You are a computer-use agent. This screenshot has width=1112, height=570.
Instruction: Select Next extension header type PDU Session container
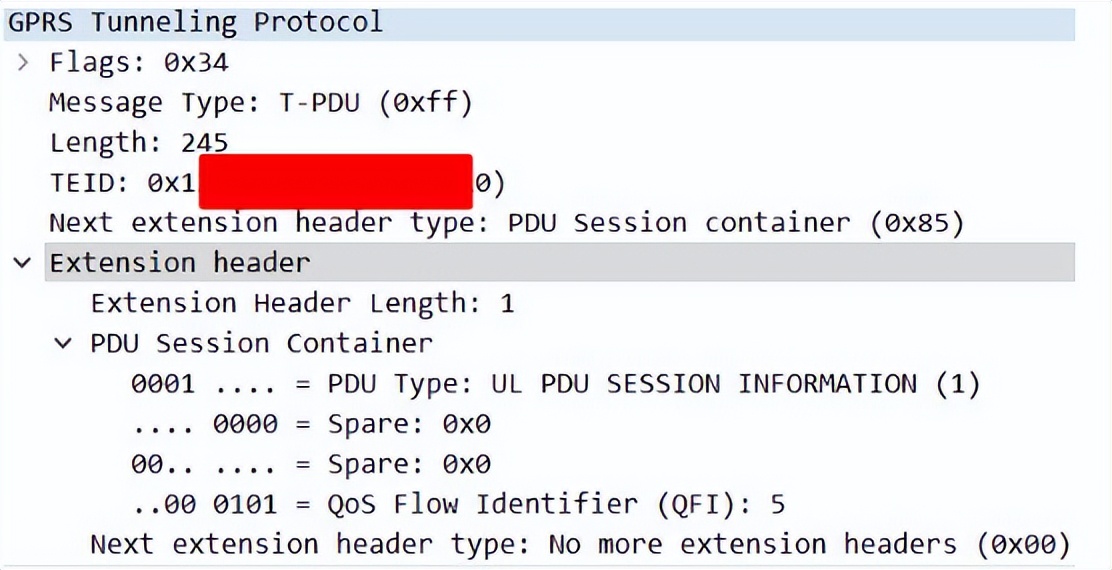coord(507,223)
